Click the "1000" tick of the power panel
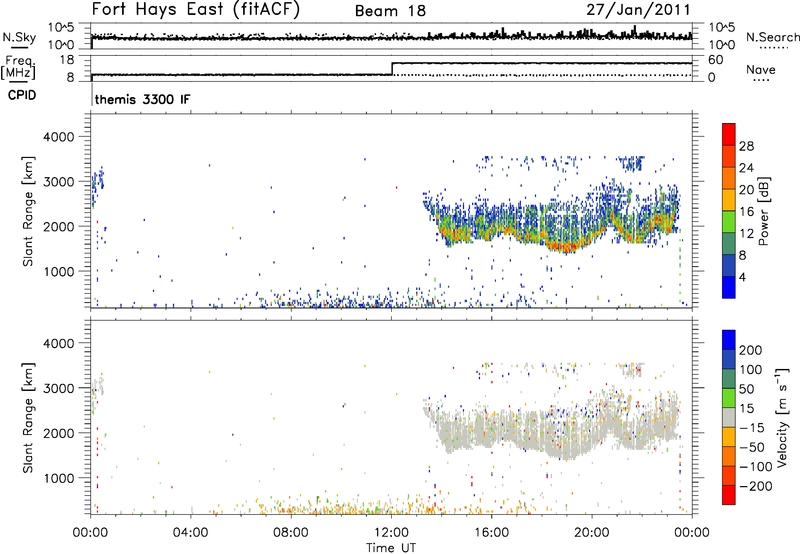Image resolution: width=800 pixels, height=554 pixels. [x=59, y=272]
